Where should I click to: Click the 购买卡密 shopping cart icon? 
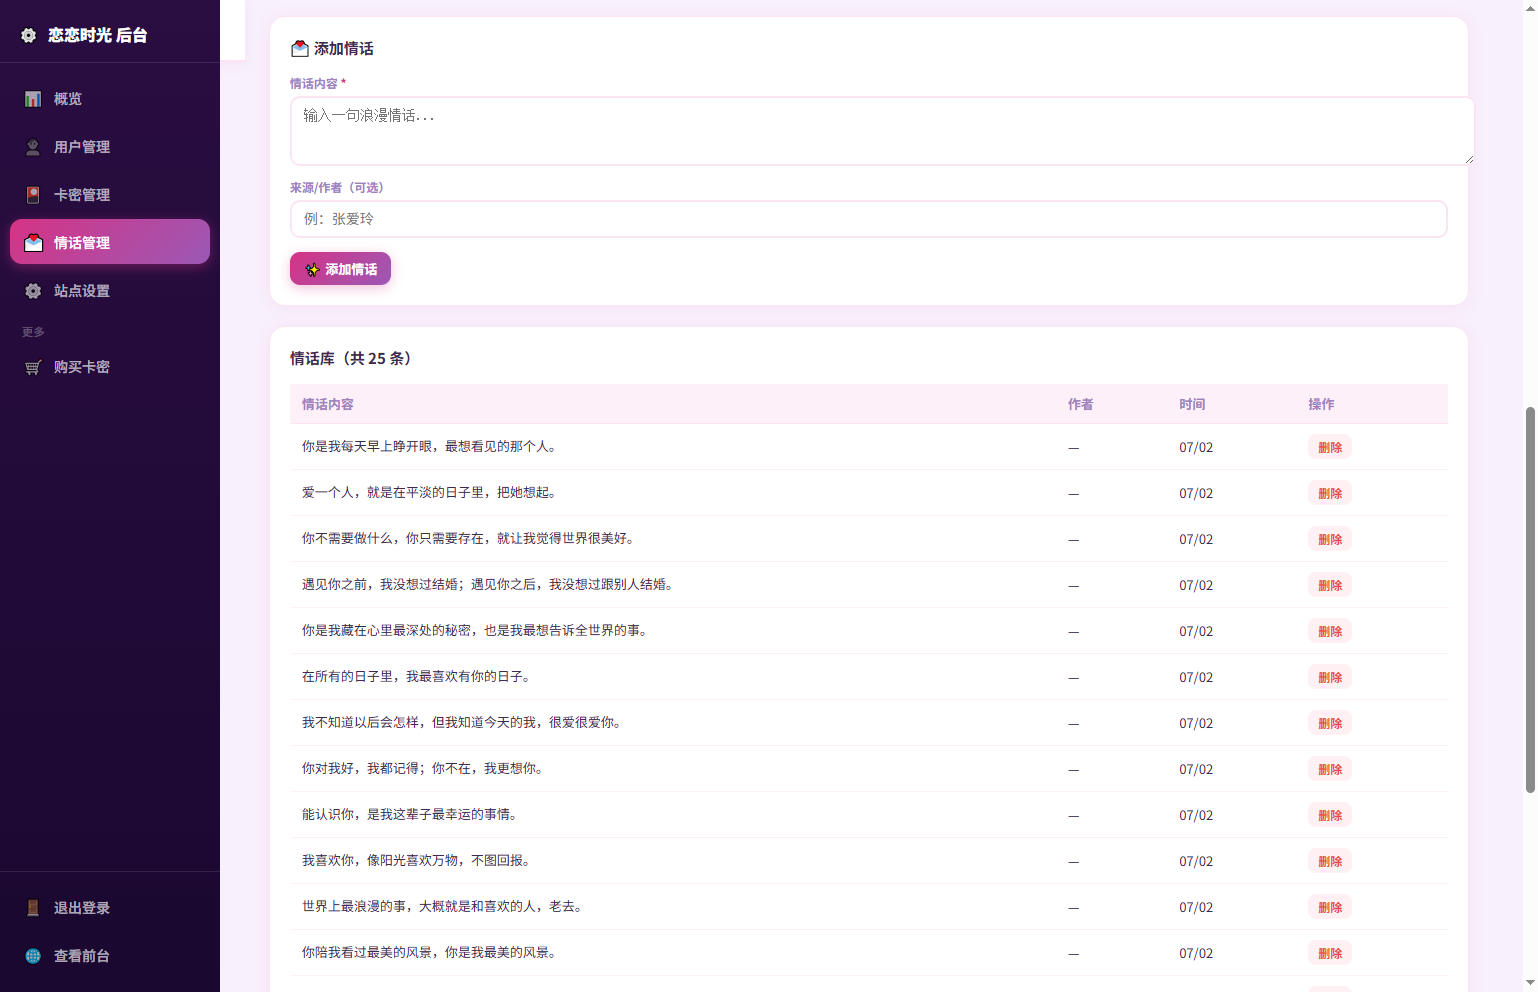click(x=33, y=367)
